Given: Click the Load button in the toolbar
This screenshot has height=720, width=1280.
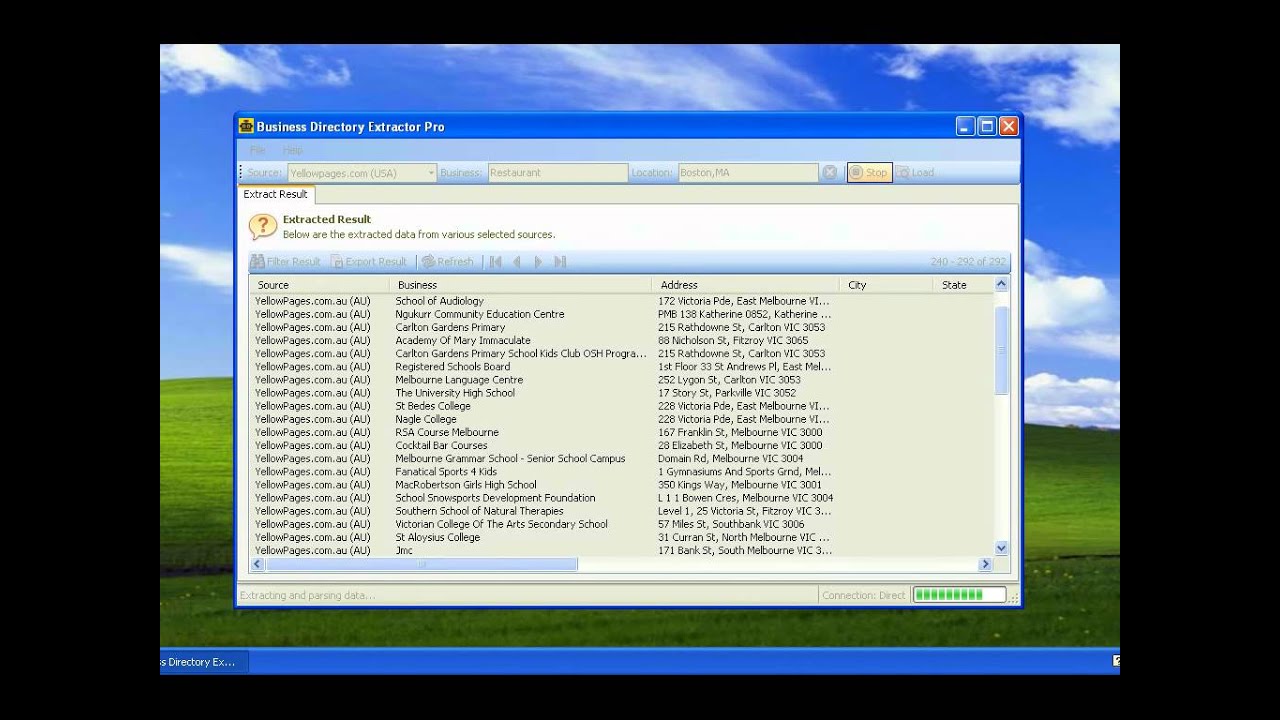Looking at the screenshot, I should pyautogui.click(x=916, y=173).
